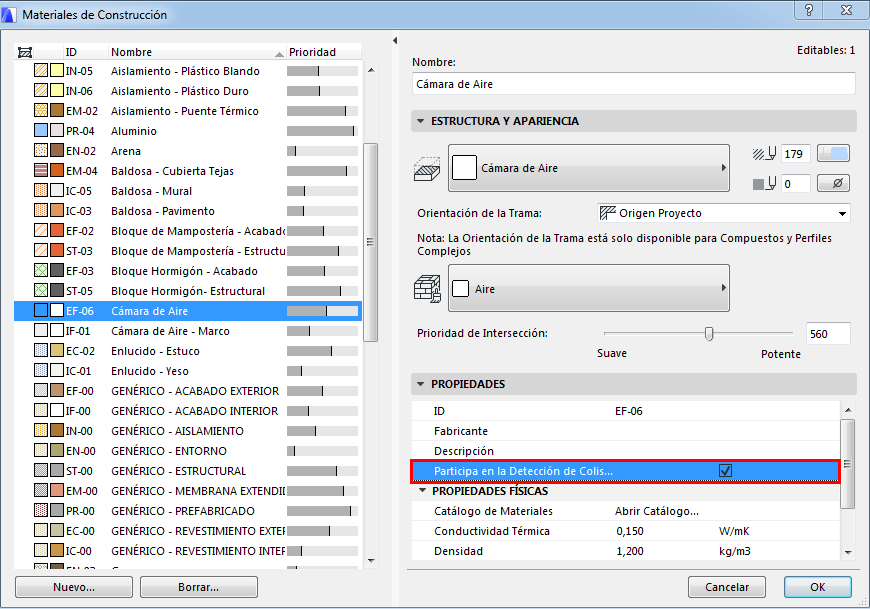Image resolution: width=870 pixels, height=609 pixels.
Task: Confirm with the OK button
Action: coord(818,587)
